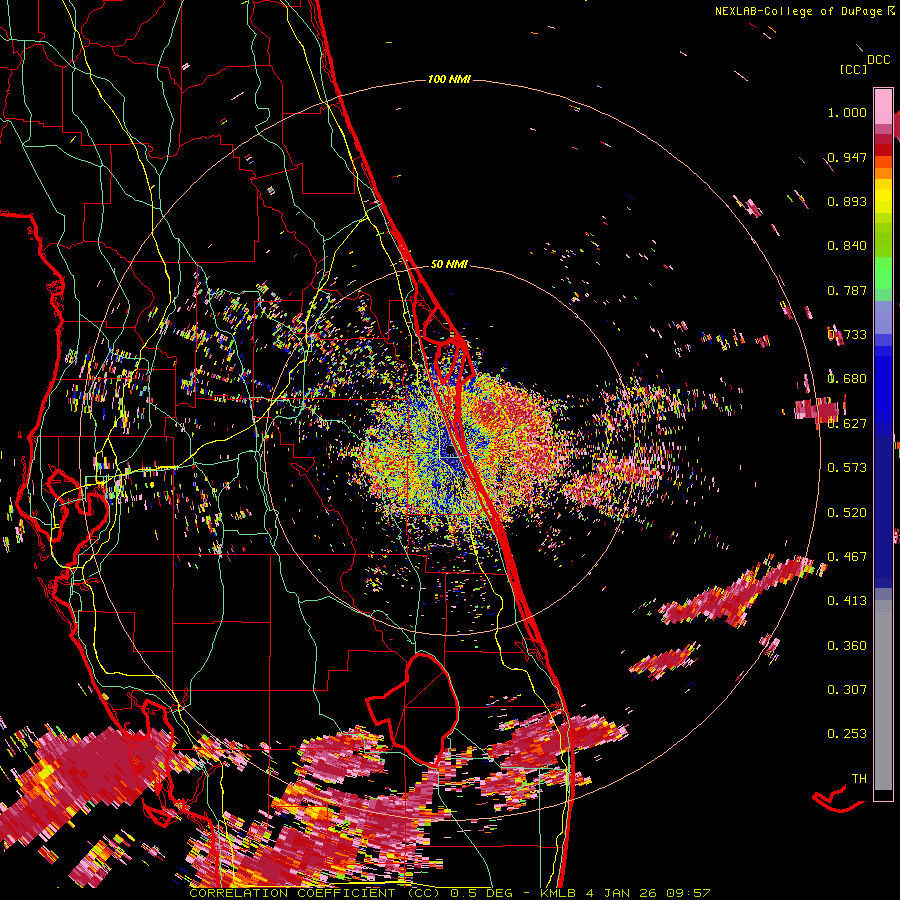Click the 100 NMI range ring label
The image size is (900, 900).
click(x=449, y=79)
